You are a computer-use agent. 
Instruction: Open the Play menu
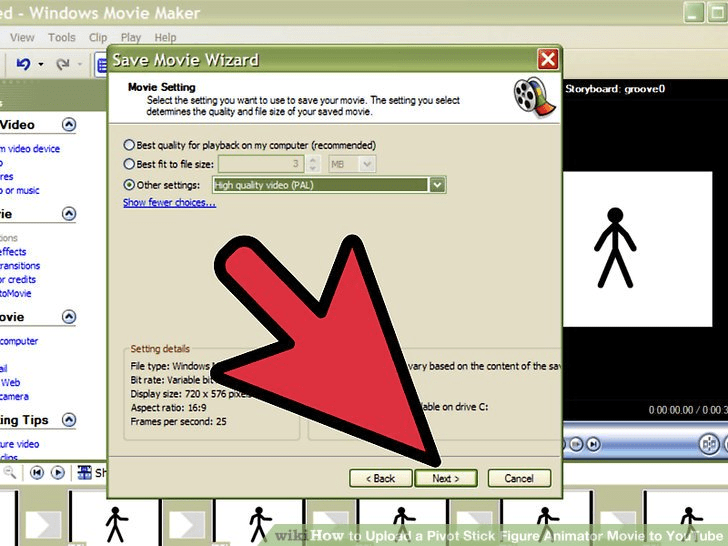click(130, 38)
